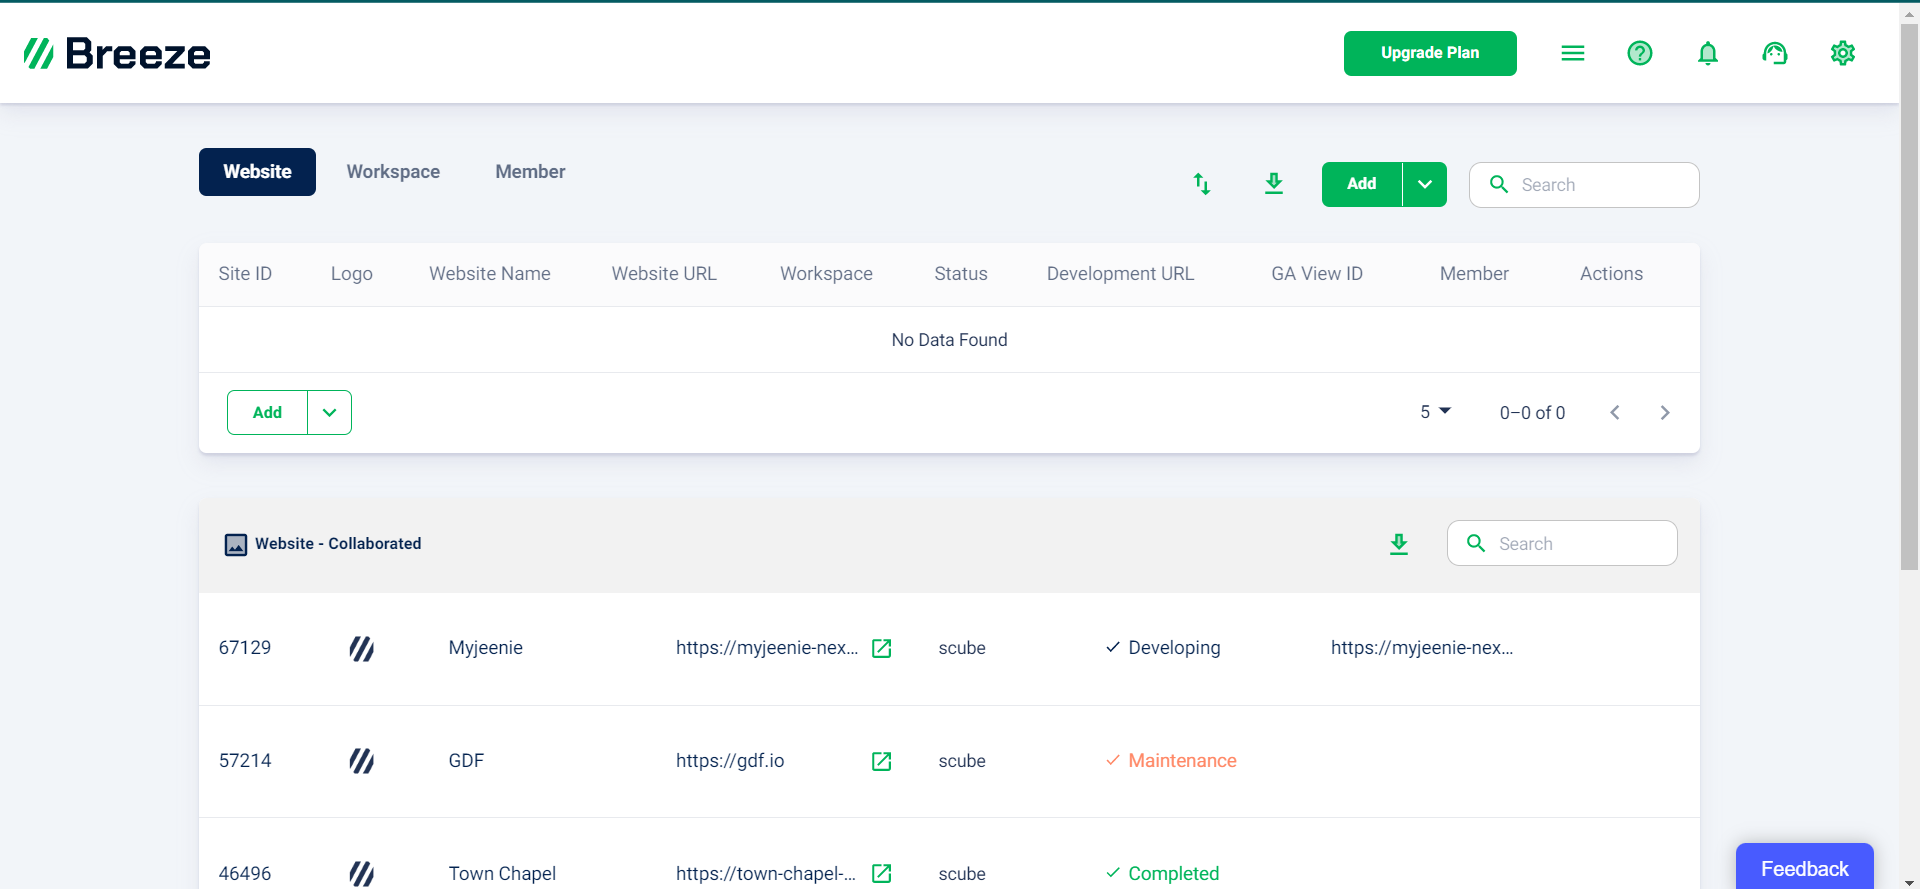Click the Actions column header

coord(1611,274)
